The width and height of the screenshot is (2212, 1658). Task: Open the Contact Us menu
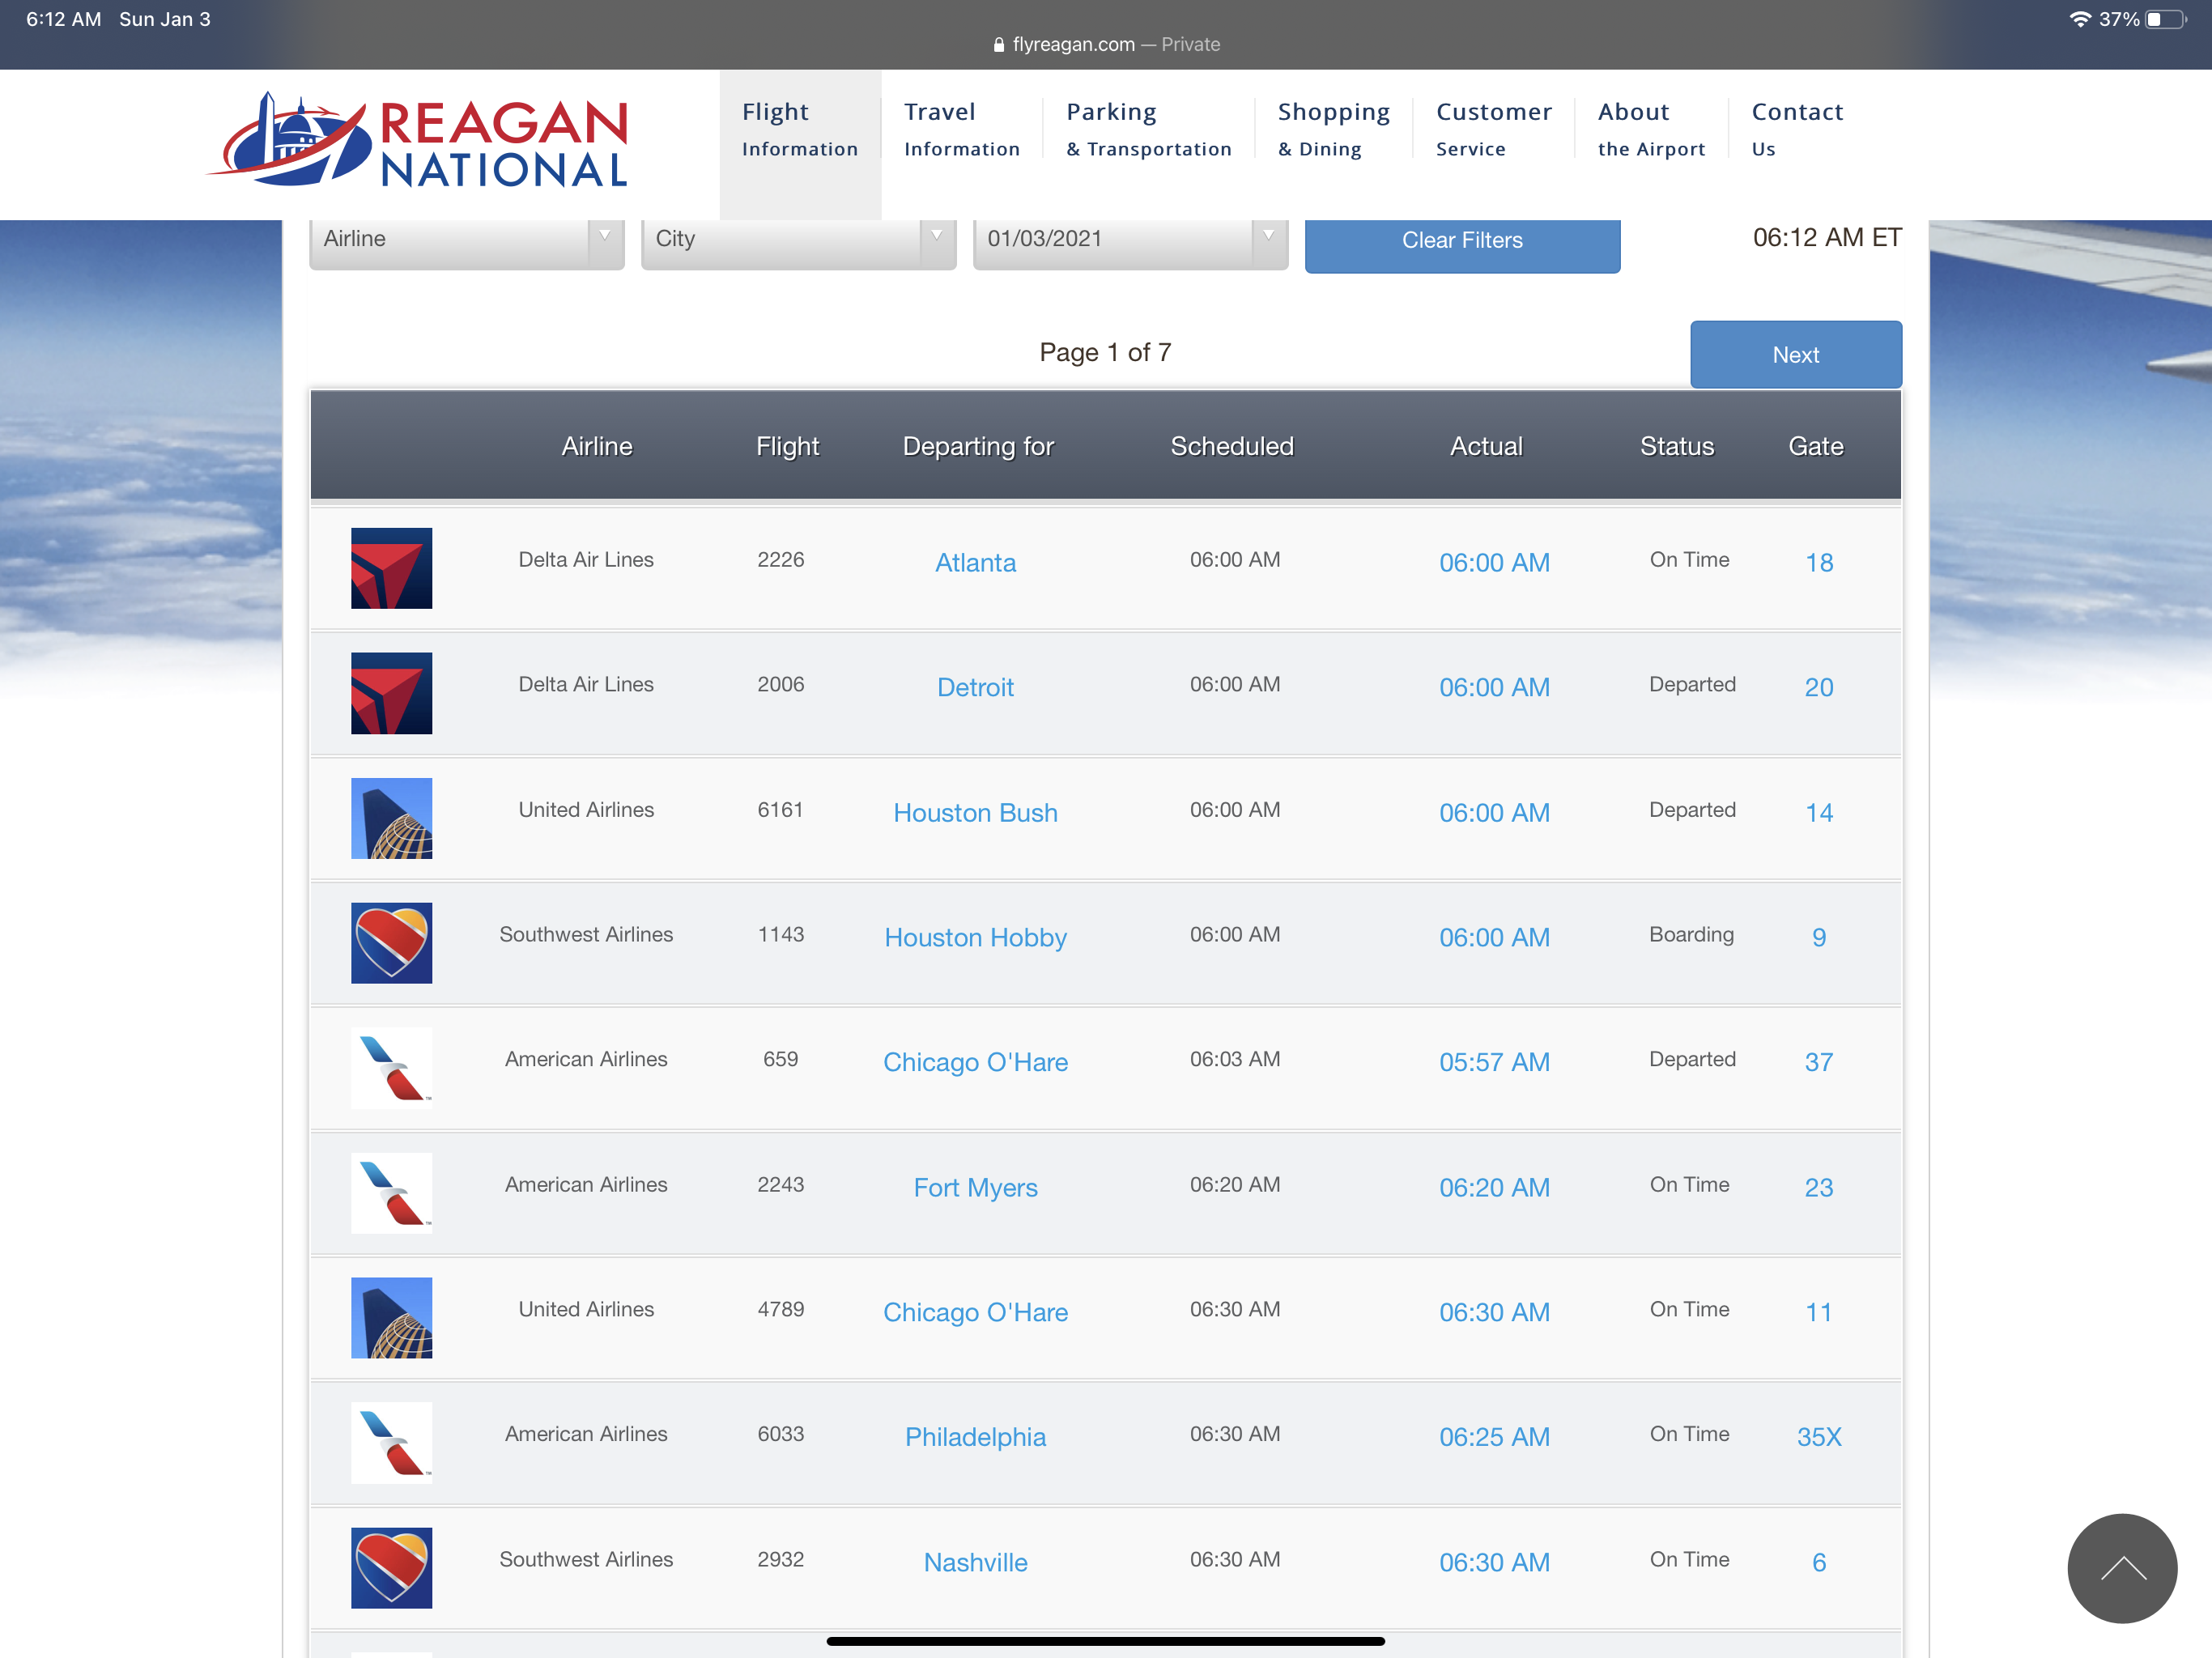[x=1797, y=130]
